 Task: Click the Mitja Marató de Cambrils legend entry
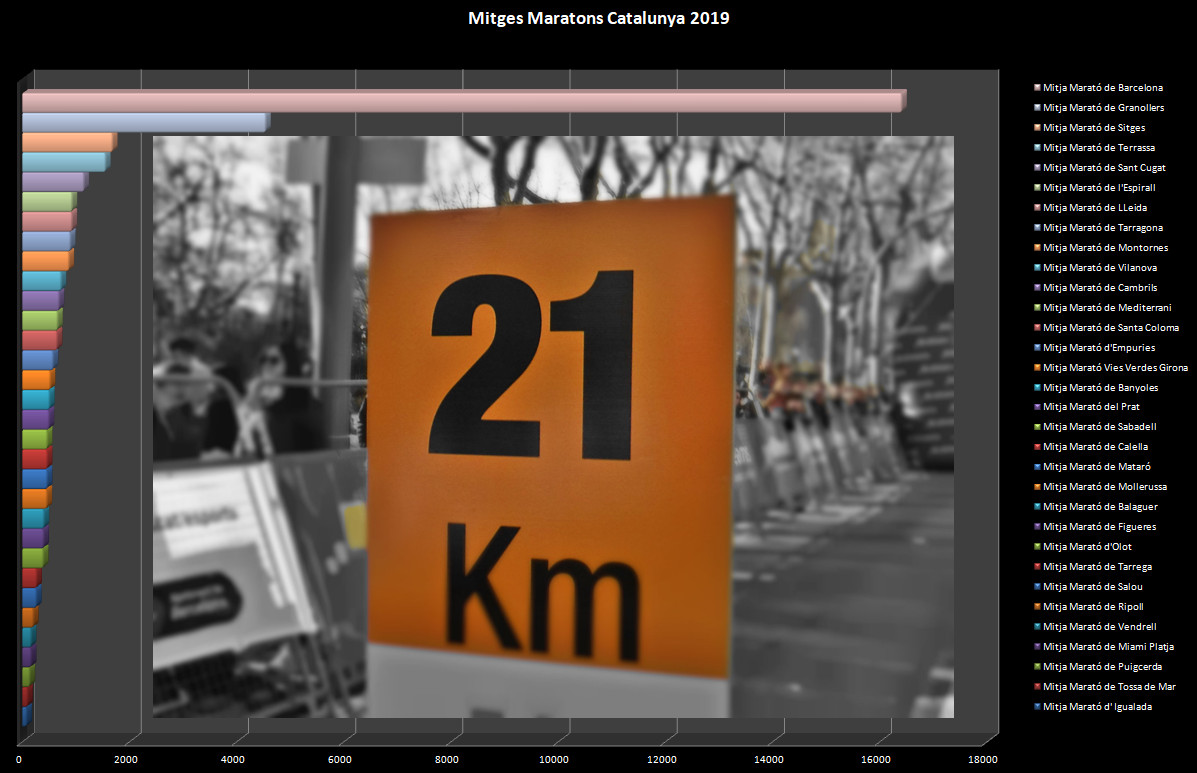point(1100,287)
